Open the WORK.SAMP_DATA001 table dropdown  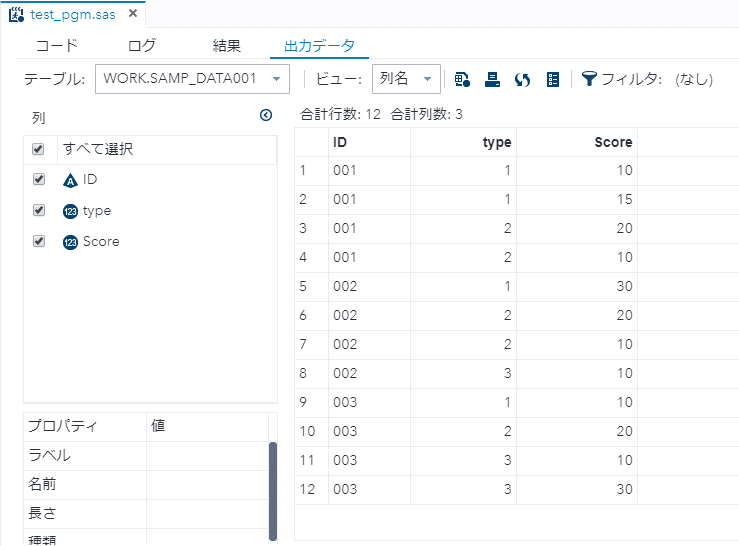click(x=192, y=79)
